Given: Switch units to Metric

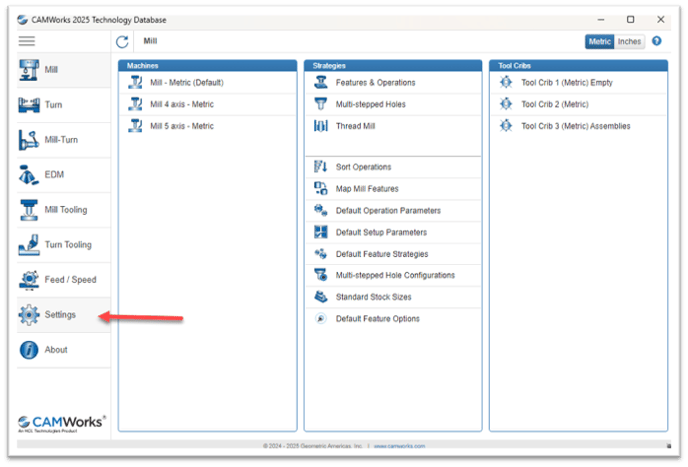Looking at the screenshot, I should pyautogui.click(x=599, y=42).
